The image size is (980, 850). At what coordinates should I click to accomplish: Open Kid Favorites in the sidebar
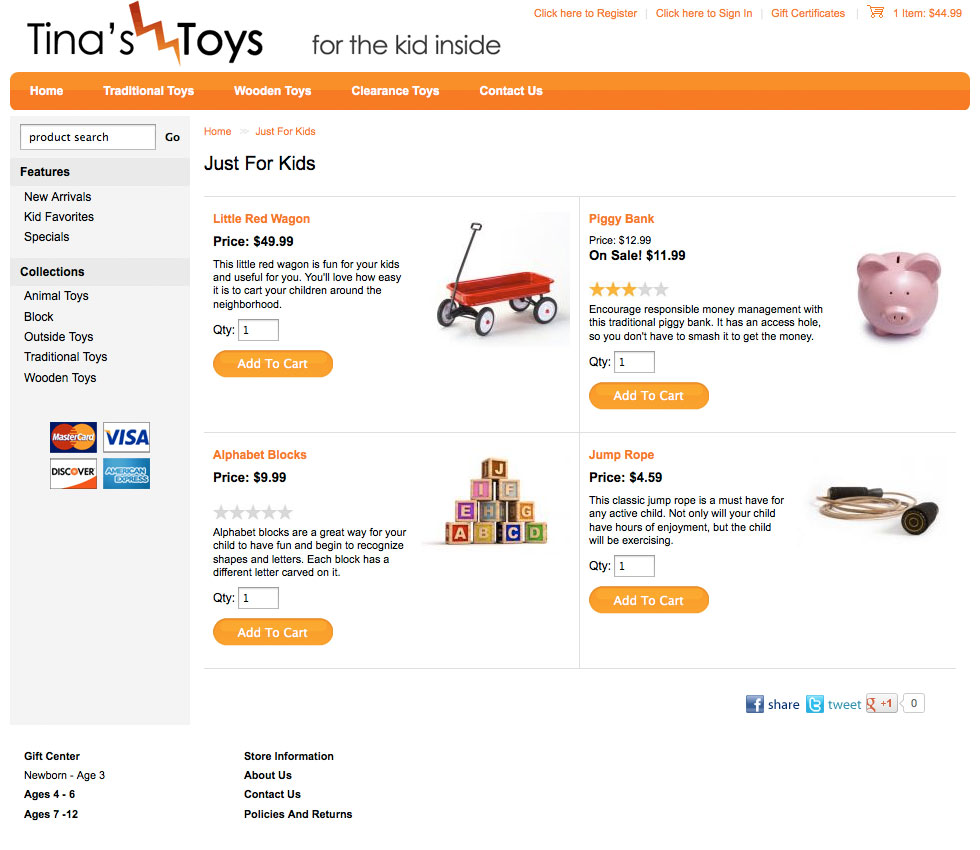[x=59, y=217]
